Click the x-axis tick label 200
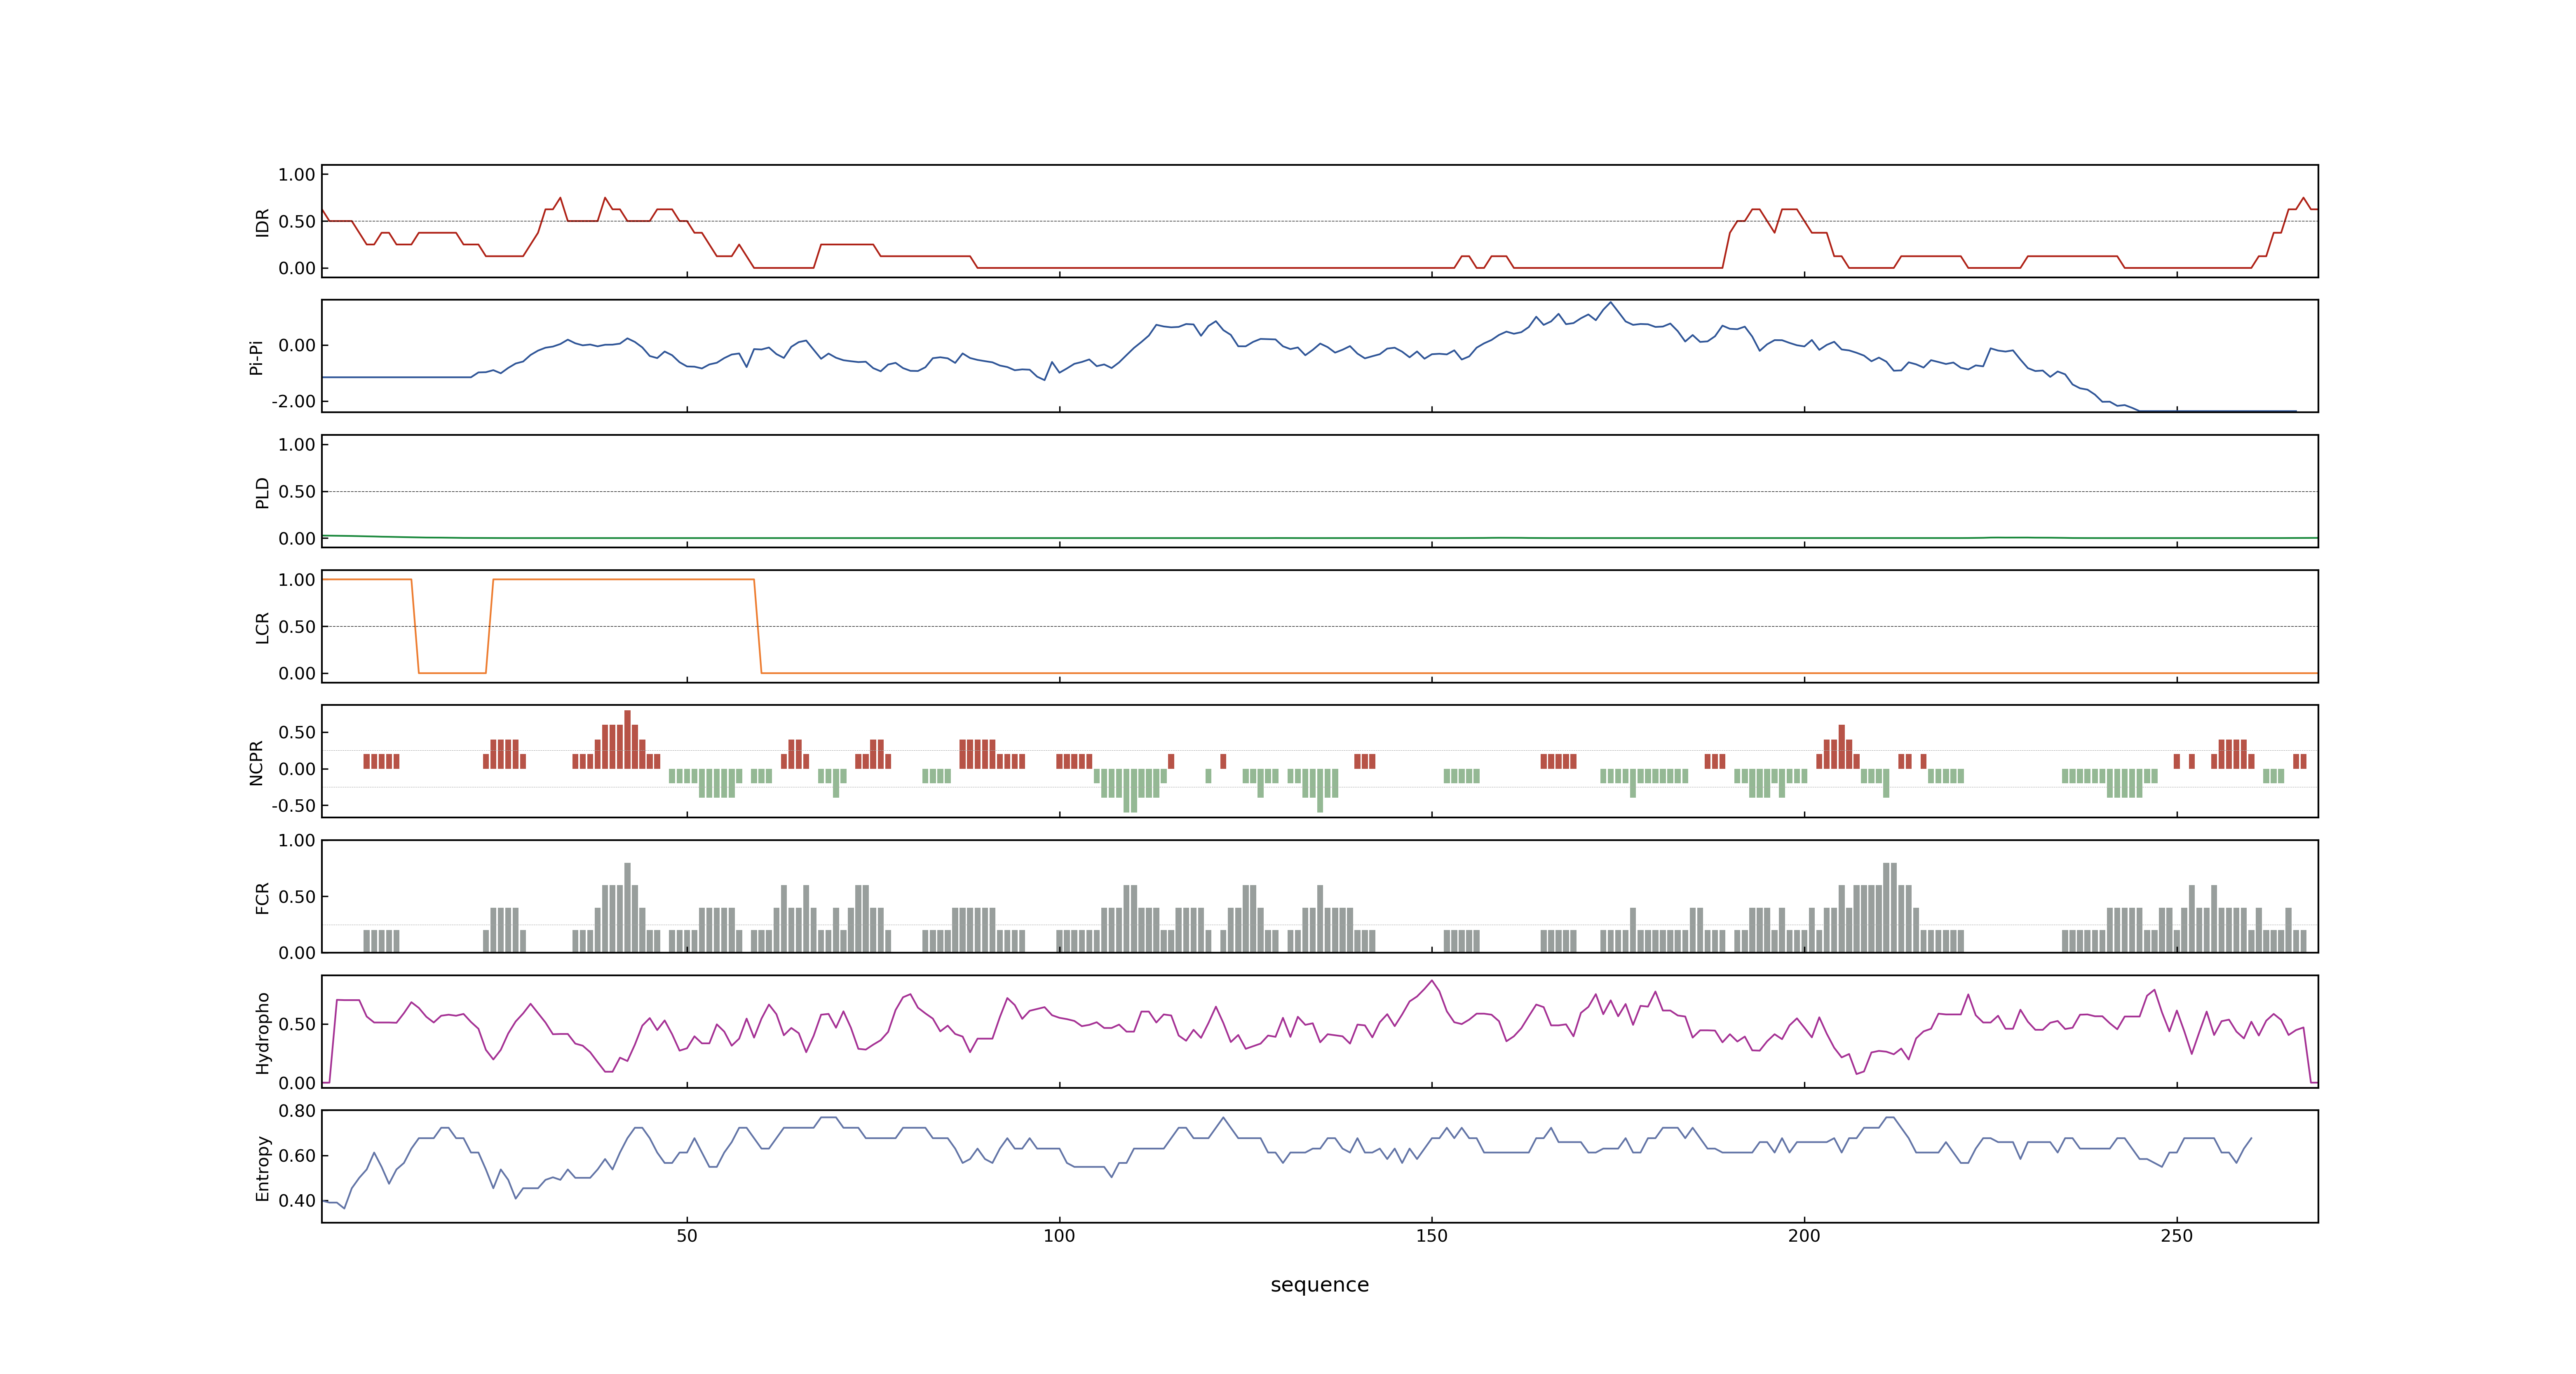 click(x=1804, y=1235)
